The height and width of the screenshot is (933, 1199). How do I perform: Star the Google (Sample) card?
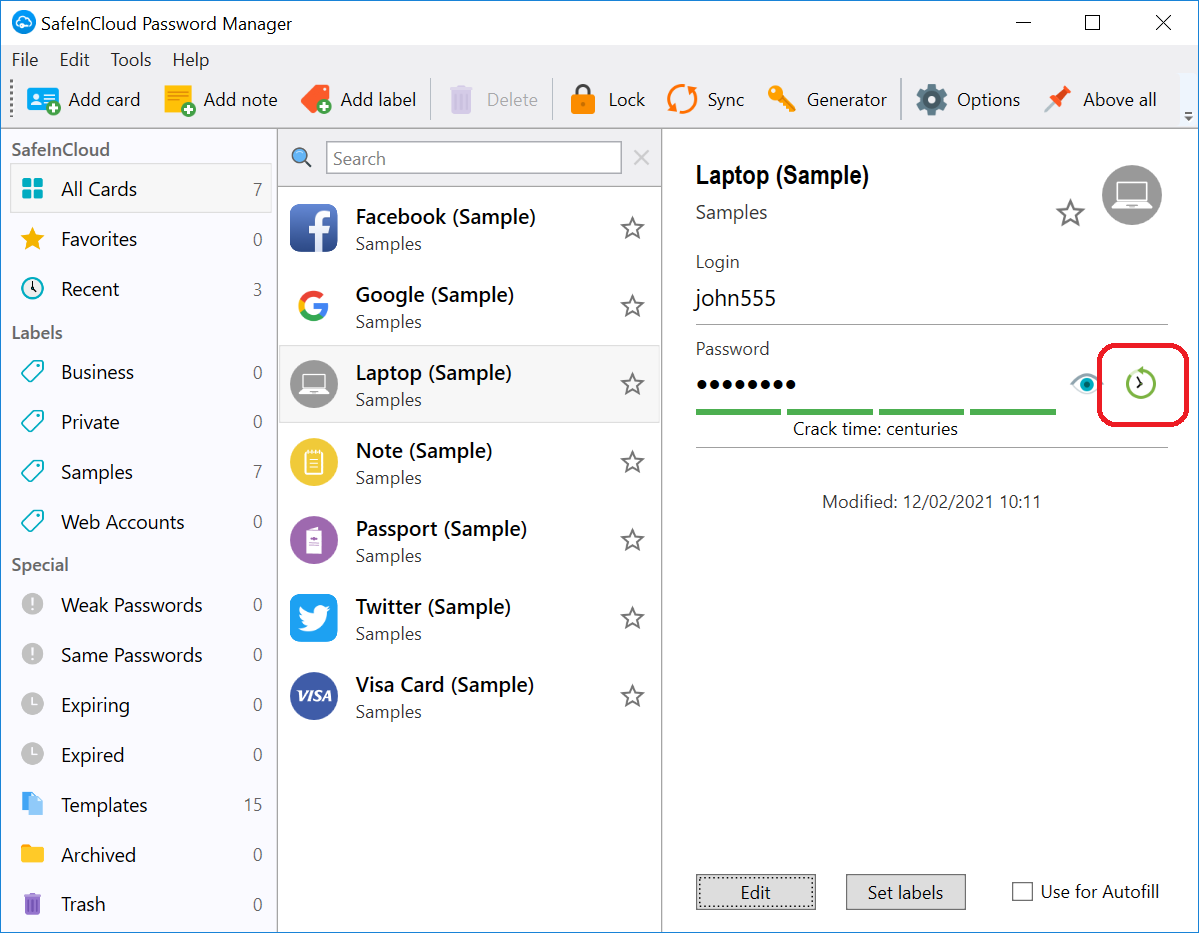click(x=632, y=306)
